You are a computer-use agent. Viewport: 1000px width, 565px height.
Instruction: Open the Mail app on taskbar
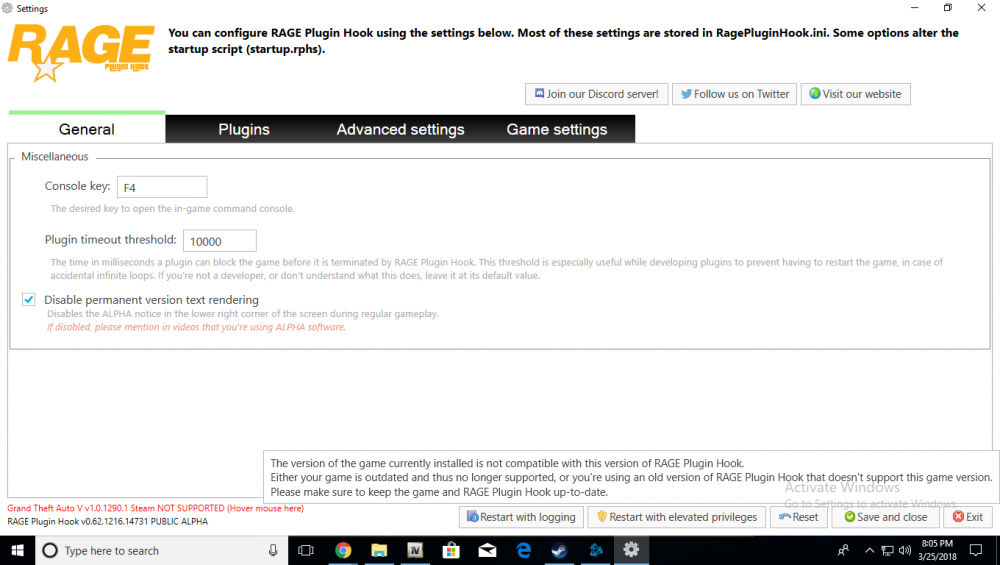click(487, 550)
